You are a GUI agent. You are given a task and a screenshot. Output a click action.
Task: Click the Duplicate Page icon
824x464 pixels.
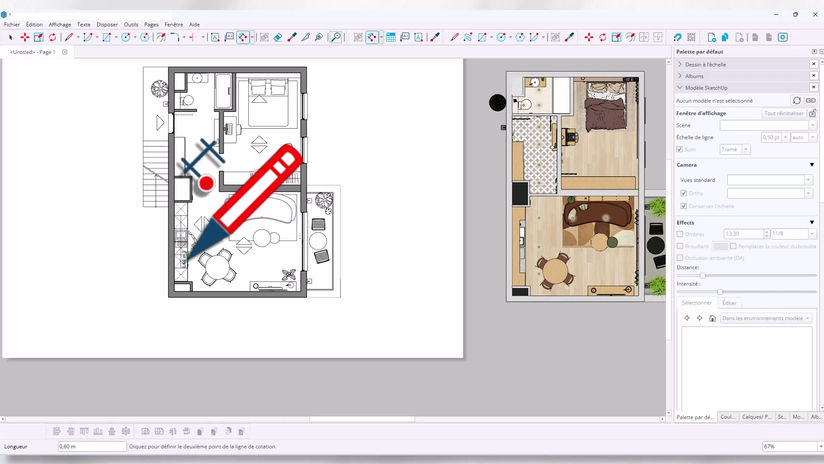coord(725,37)
